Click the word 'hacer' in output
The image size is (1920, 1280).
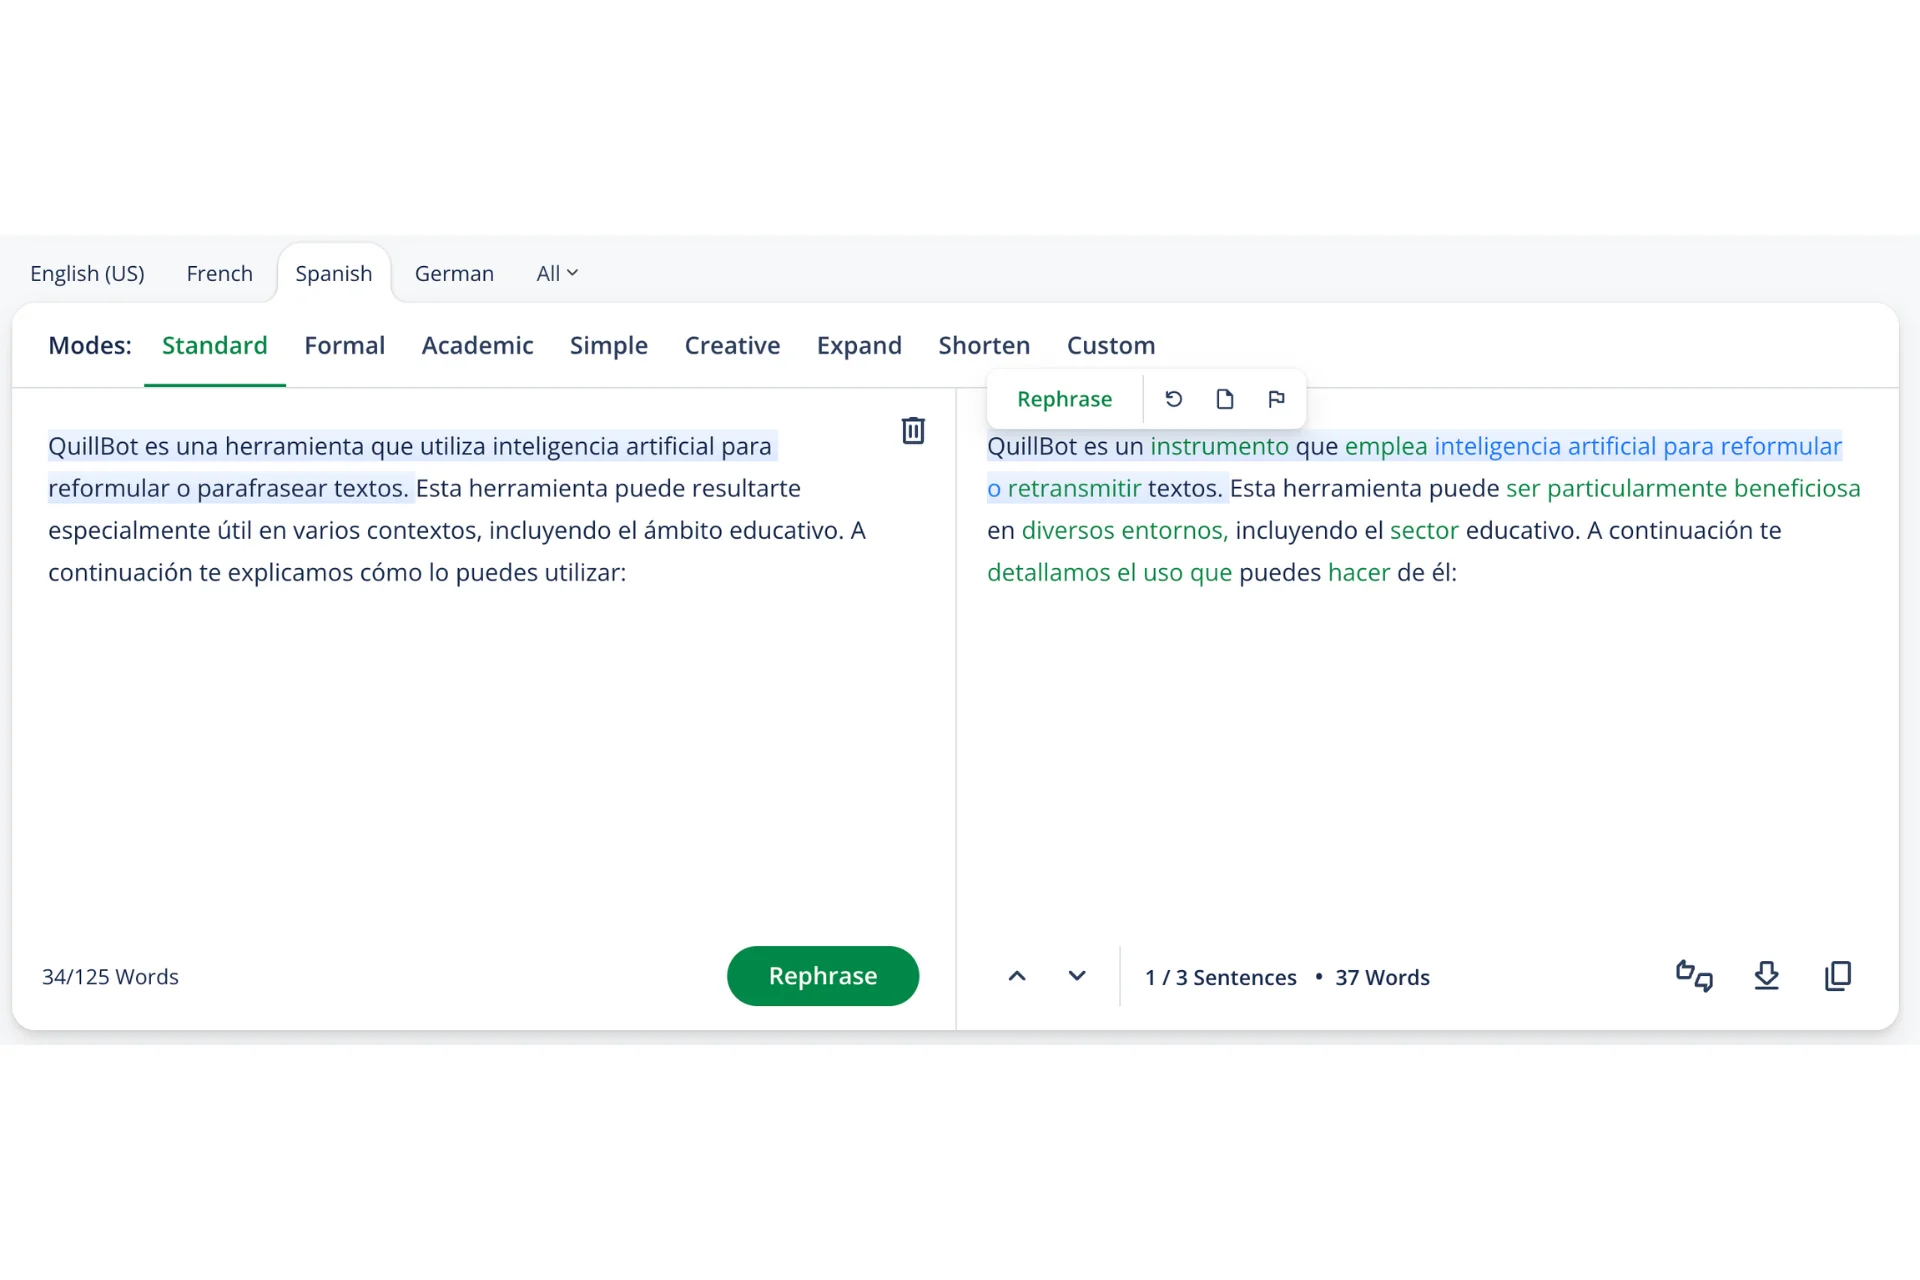coord(1359,572)
